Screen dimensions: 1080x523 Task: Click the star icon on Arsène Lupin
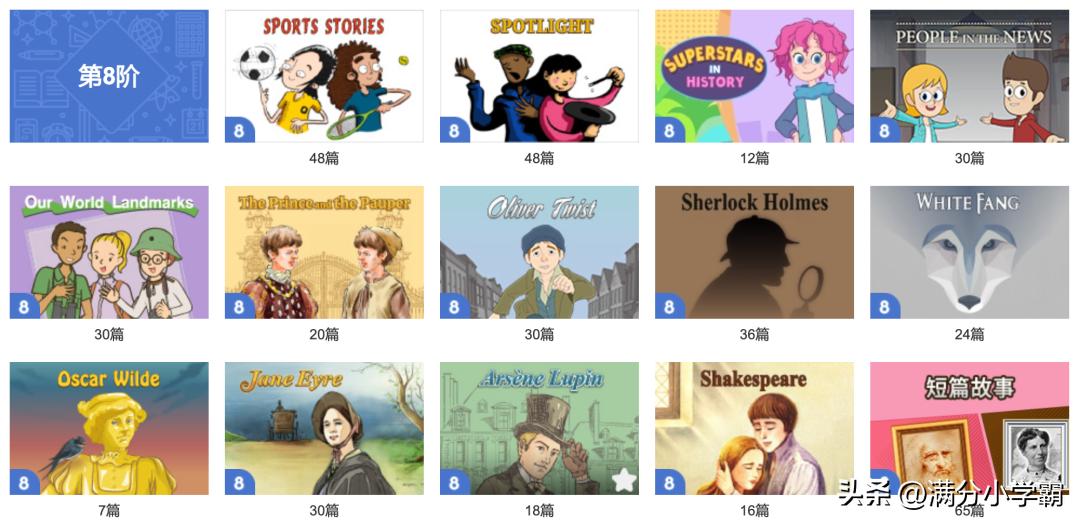(x=623, y=480)
